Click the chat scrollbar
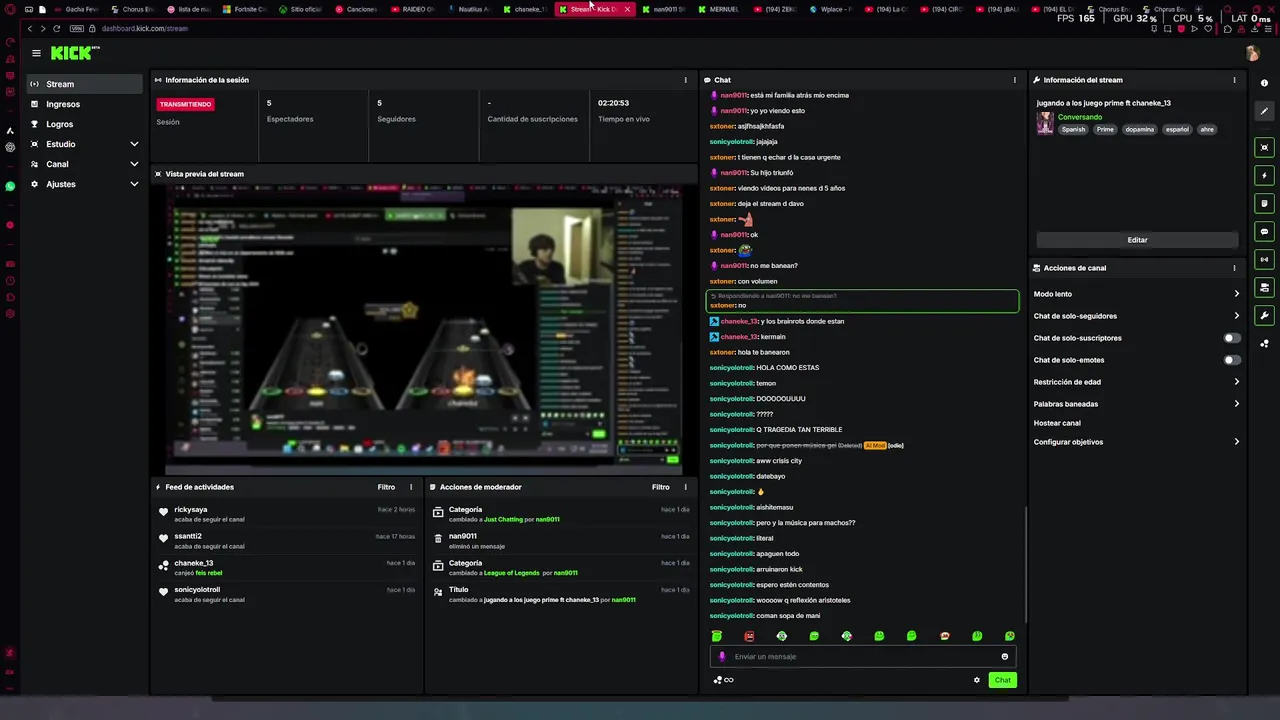 pyautogui.click(x=1026, y=565)
